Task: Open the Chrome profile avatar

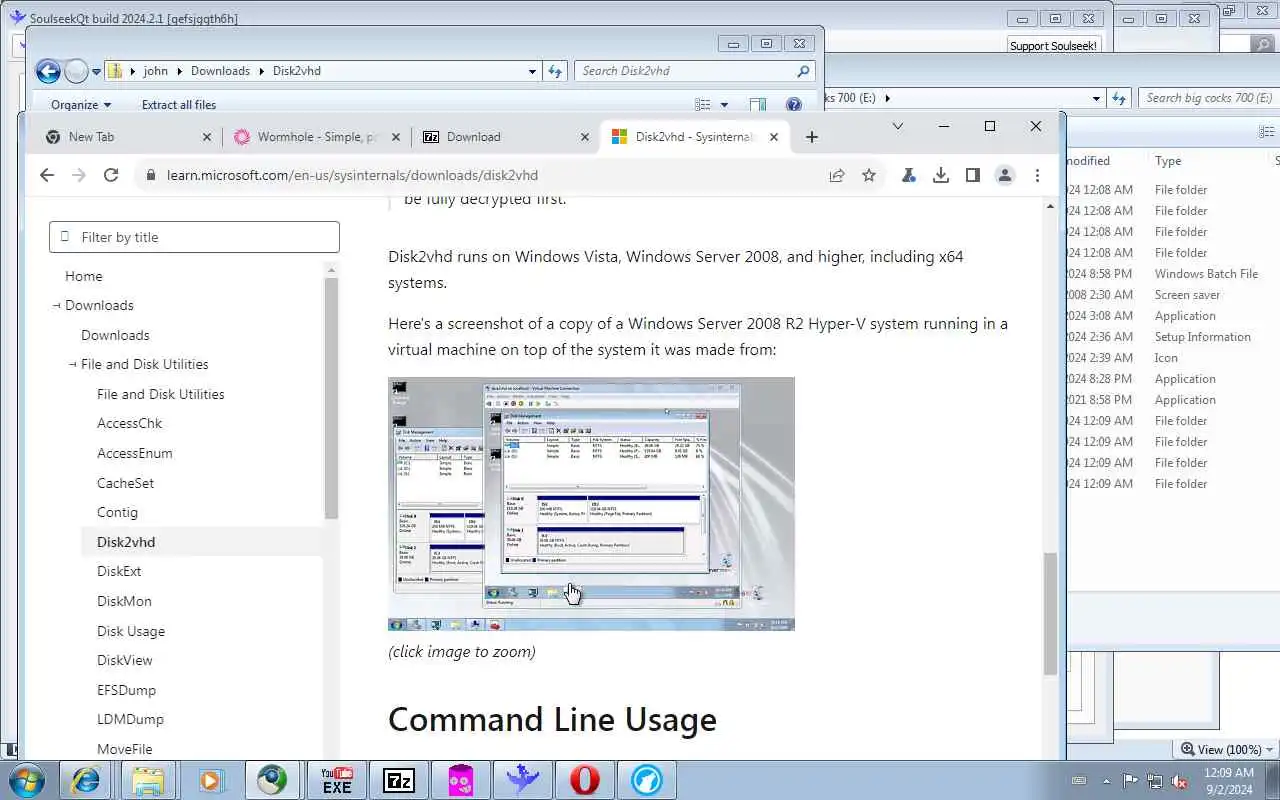Action: tap(1005, 175)
